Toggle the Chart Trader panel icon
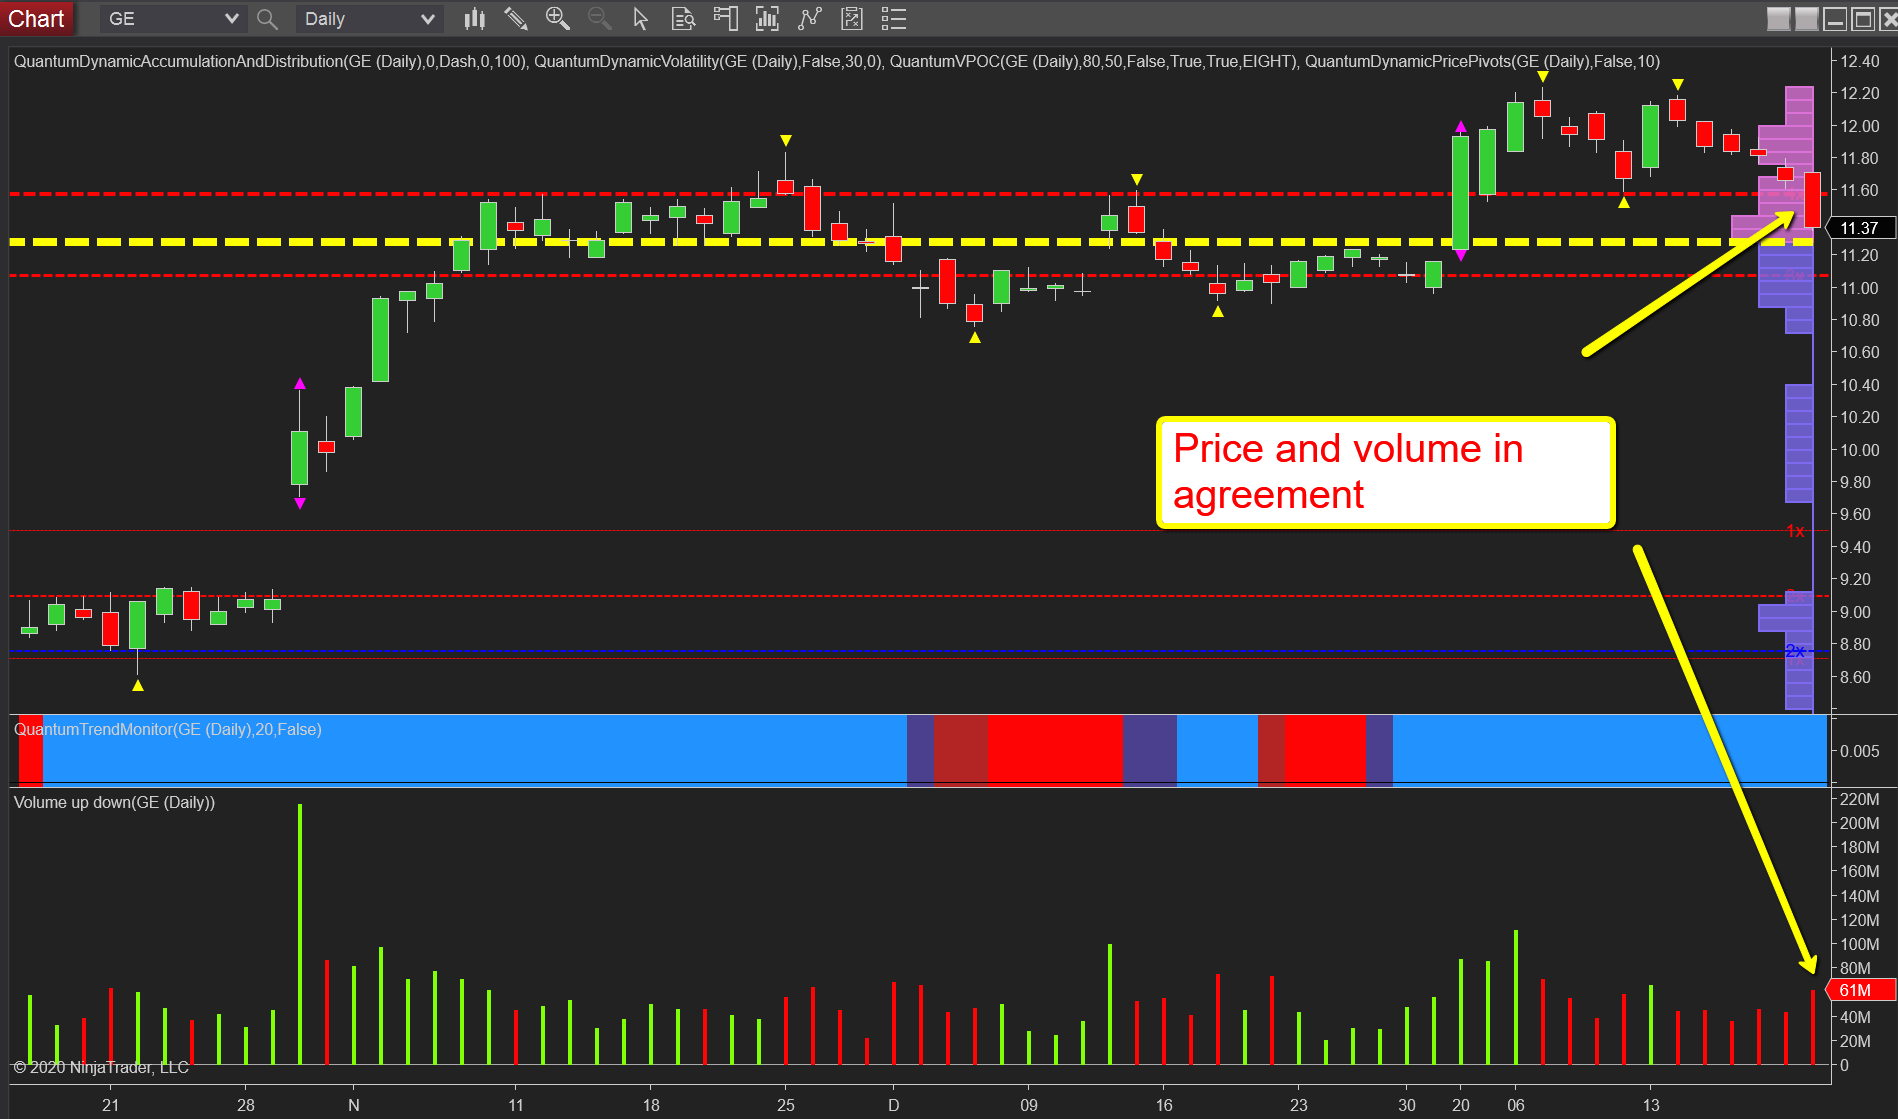 coord(725,19)
